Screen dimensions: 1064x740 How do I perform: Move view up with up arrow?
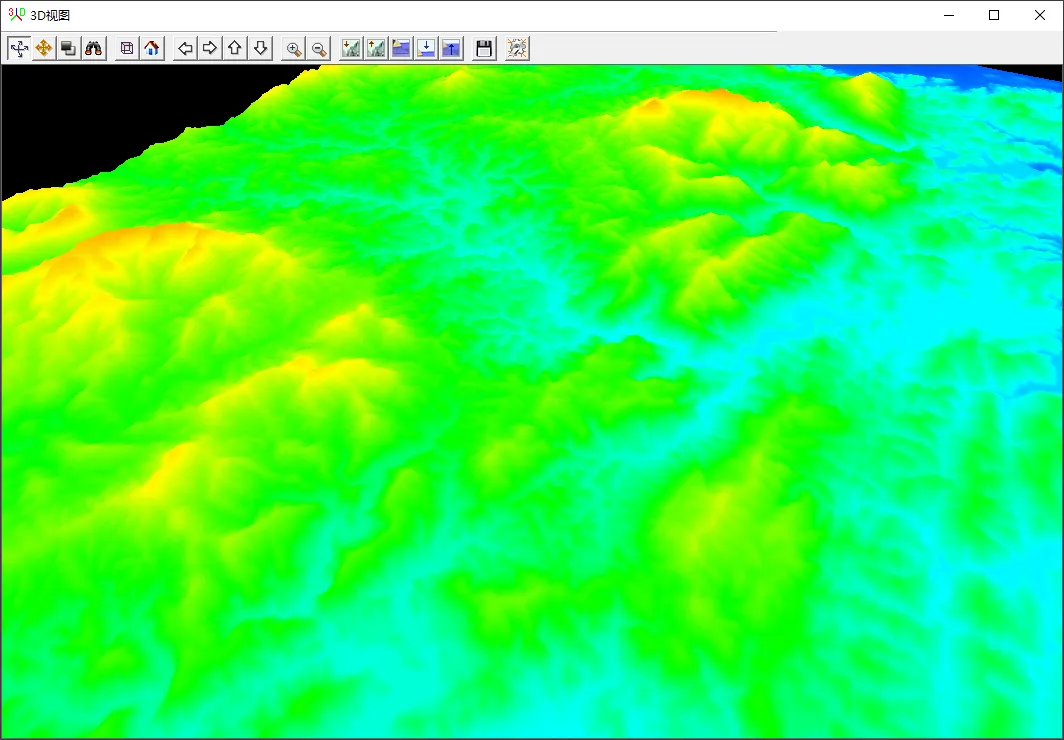pyautogui.click(x=235, y=48)
